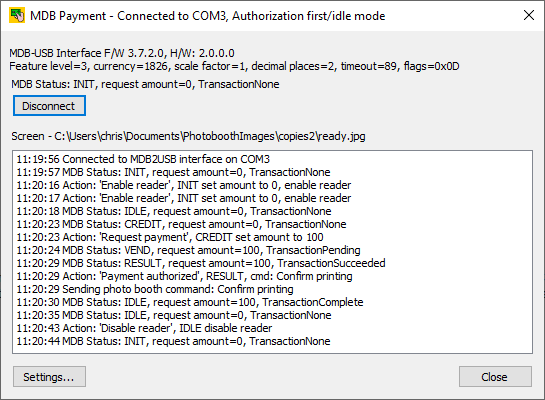
Task: Click the MDB Payment app icon in title bar
Action: click(17, 16)
